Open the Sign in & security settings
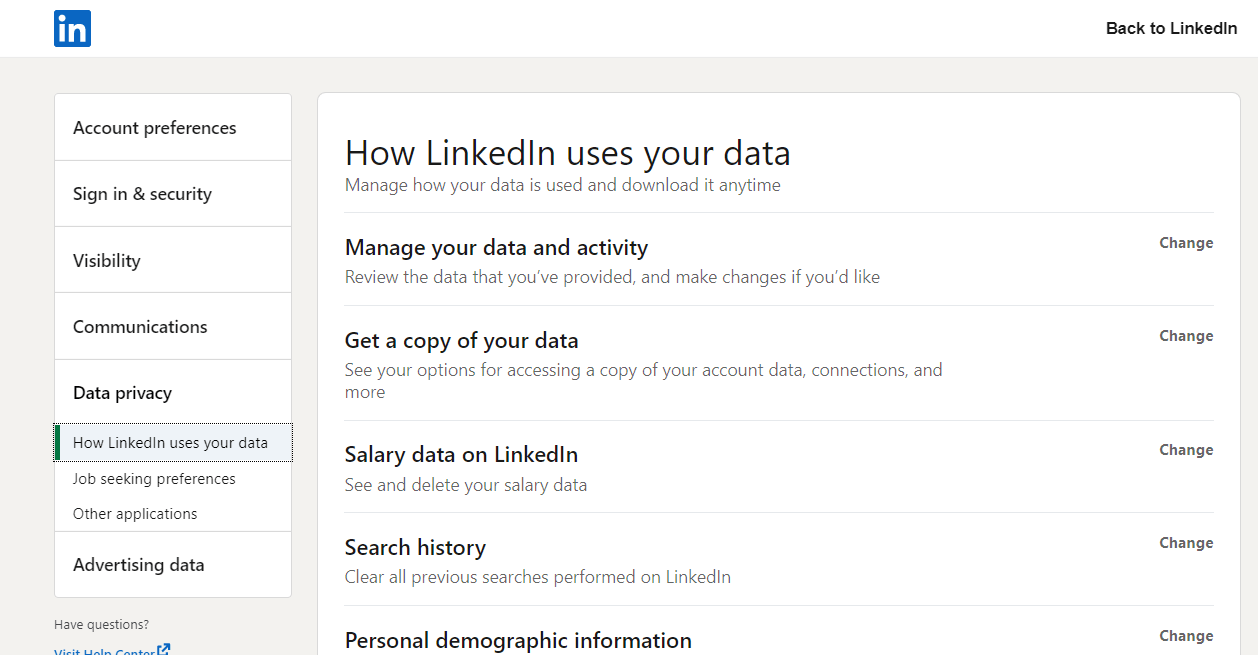Image resolution: width=1258 pixels, height=655 pixels. tap(142, 193)
